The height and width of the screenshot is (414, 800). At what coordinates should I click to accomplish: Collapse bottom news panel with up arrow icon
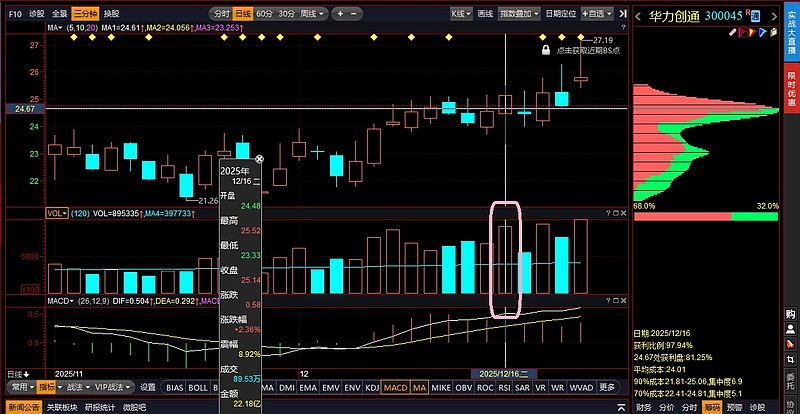pyautogui.click(x=621, y=408)
